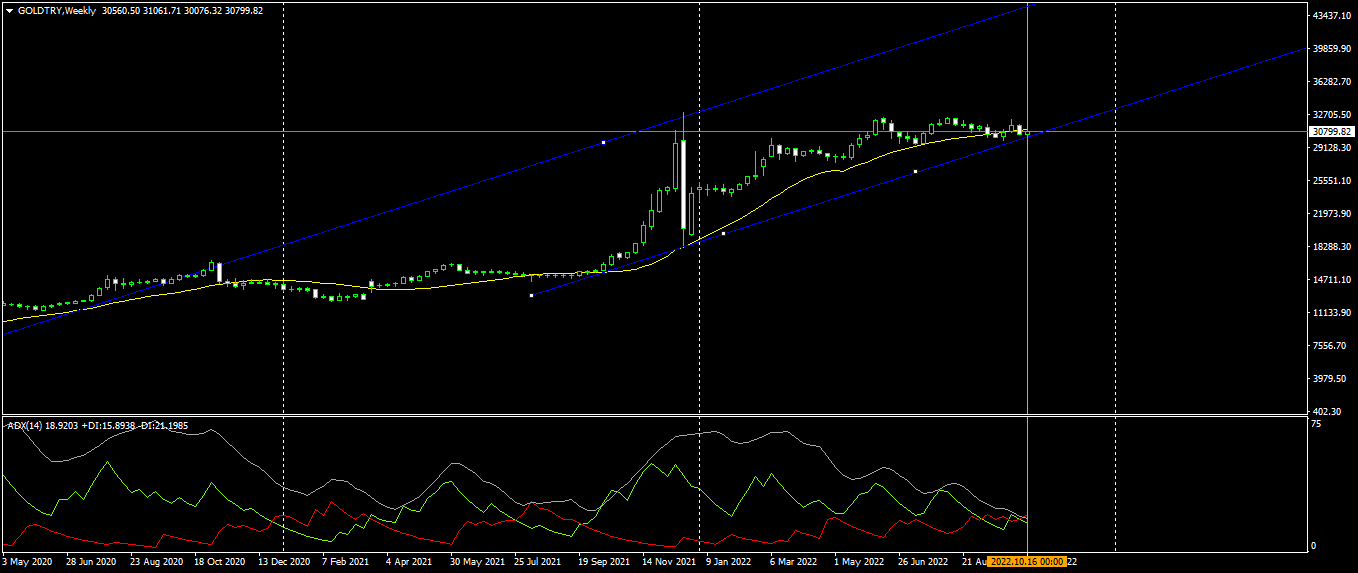Click the 0 level on ADX scale
The height and width of the screenshot is (573, 1358).
1315,545
